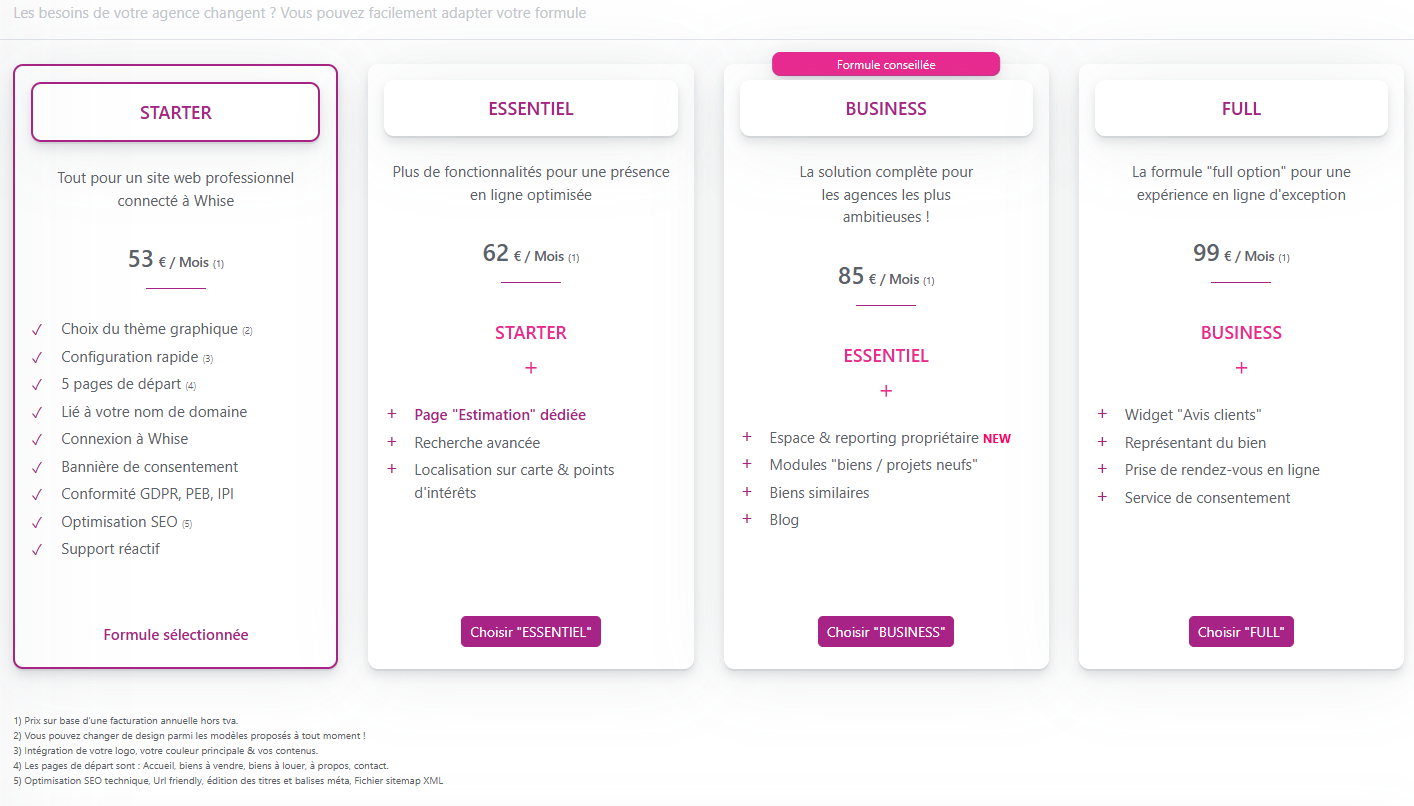Click the plus icon next to "Biens similaires"

[x=747, y=492]
